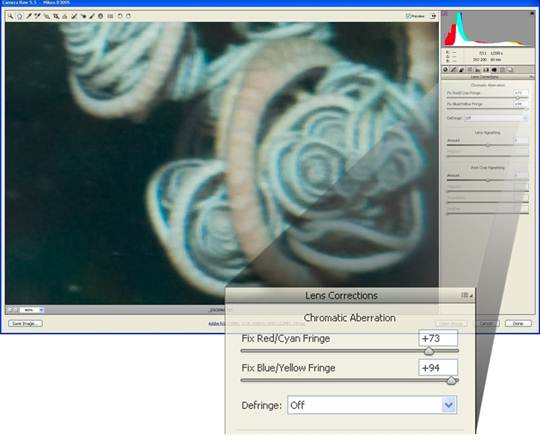Image resolution: width=540 pixels, height=445 pixels.
Task: Click Blue/Yellow Fringe value in small side panel
Action: click(521, 104)
